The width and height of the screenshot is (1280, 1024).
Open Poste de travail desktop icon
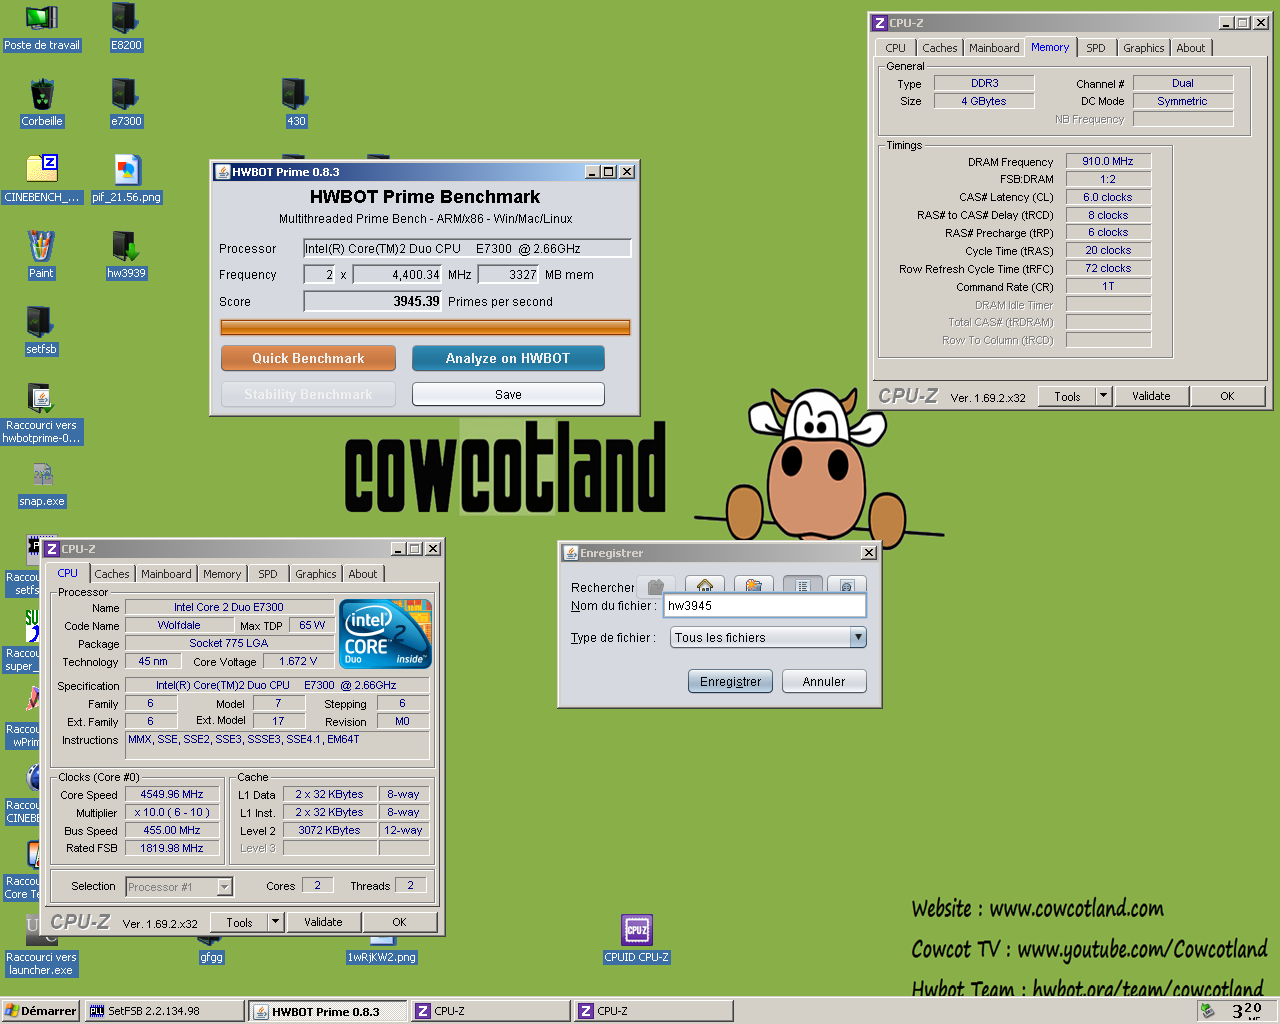41,28
